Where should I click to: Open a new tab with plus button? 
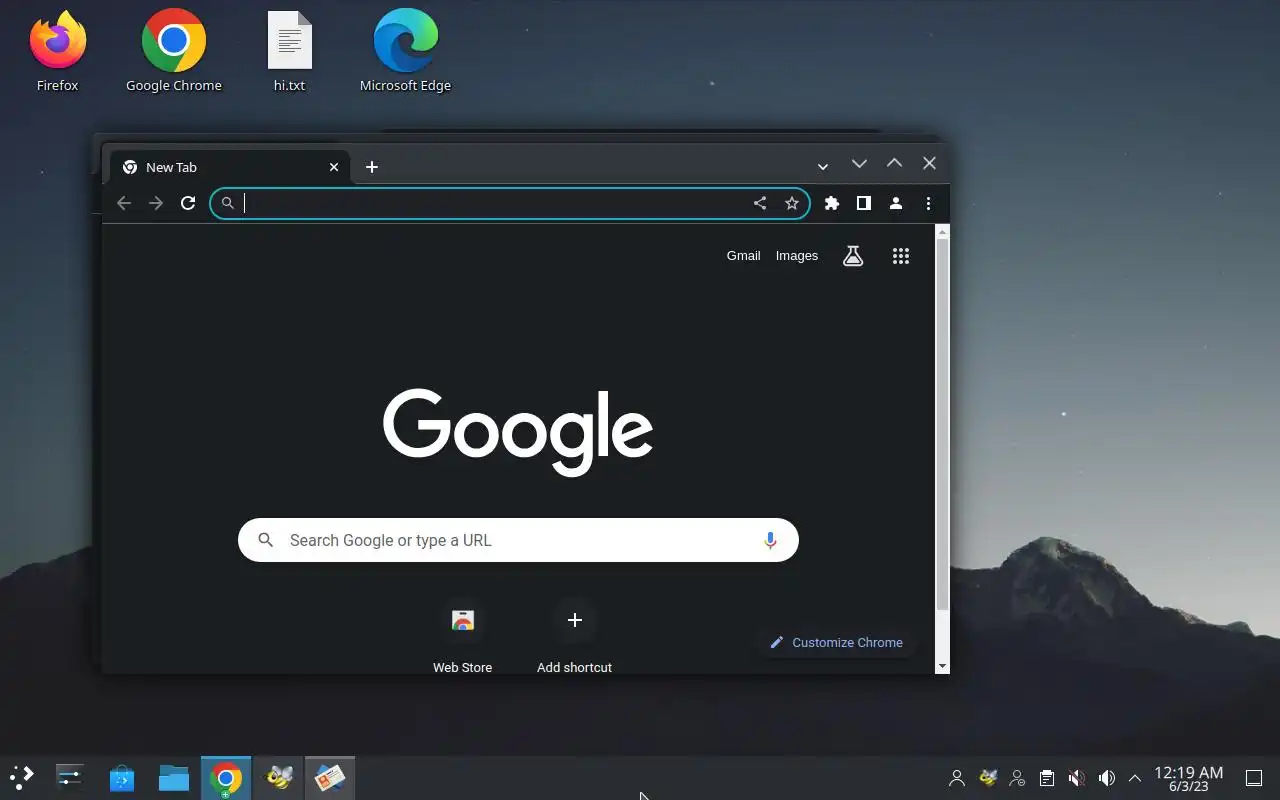pos(372,167)
